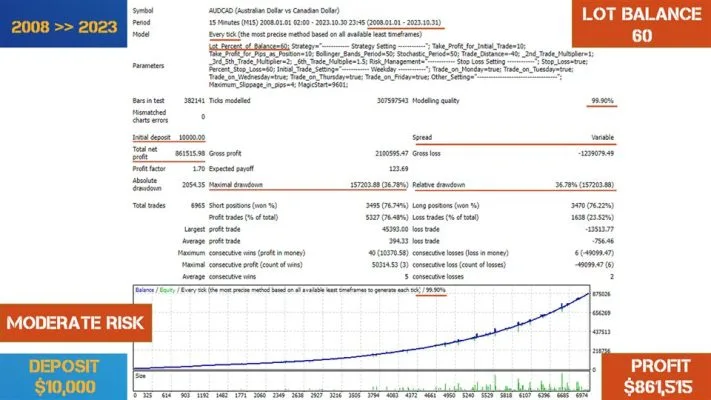Screen dimensions: 711x400
Task: Click the LOT BALANCE 60 orange banner
Action: click(641, 24)
